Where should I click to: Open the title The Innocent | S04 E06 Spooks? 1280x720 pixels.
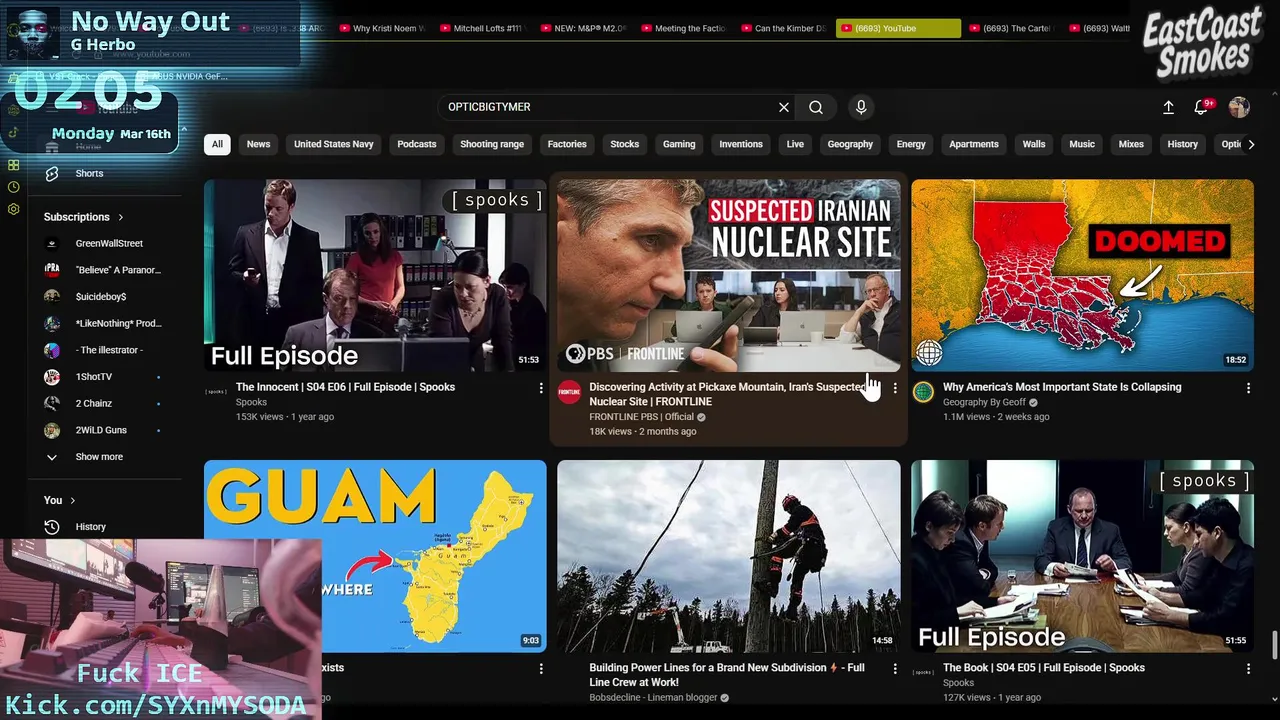[x=345, y=387]
